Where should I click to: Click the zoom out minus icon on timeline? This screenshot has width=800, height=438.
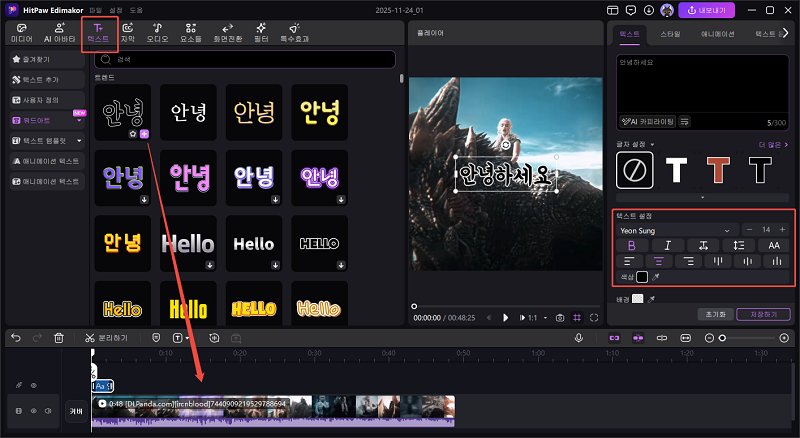[x=709, y=338]
